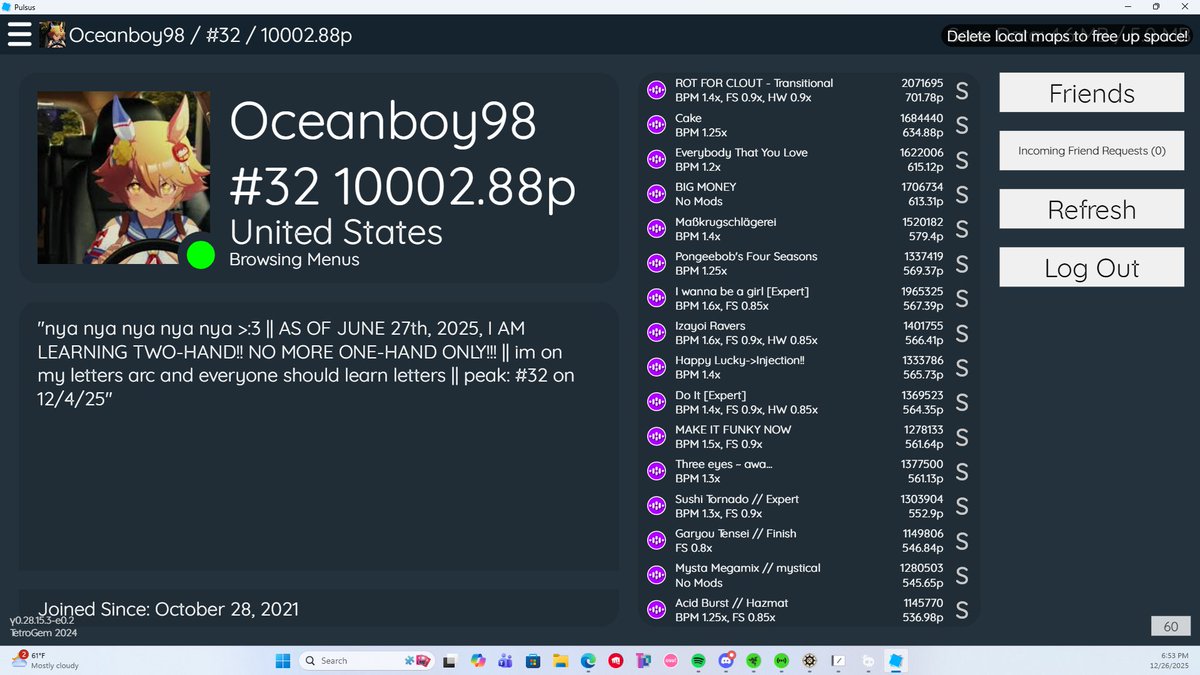Click the profile avatar icon in the title bar
This screenshot has width=1200, height=675.
(x=52, y=34)
